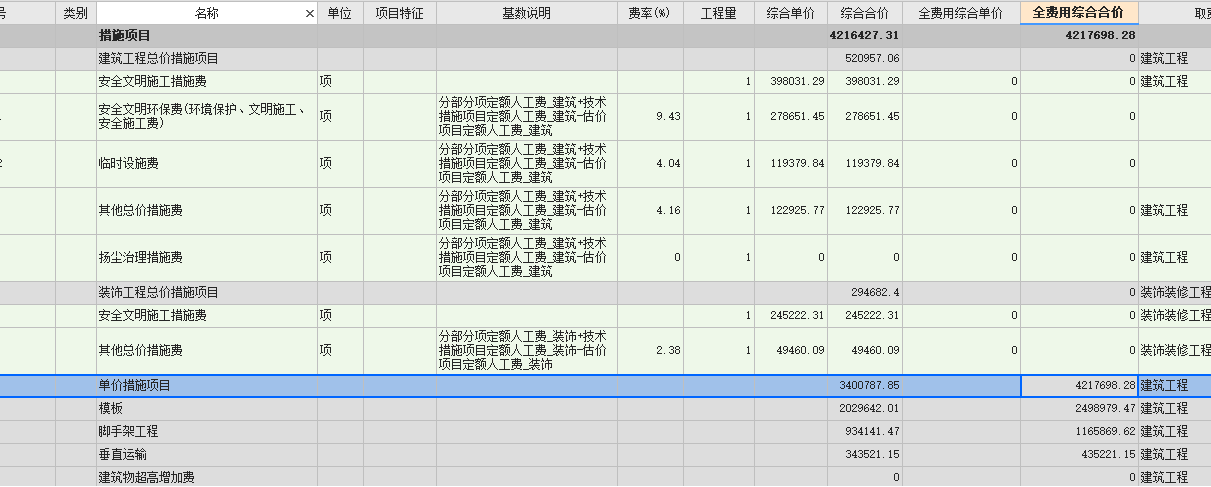
Task: Click the 综合单价 cell showing 122925.77
Action: click(x=791, y=211)
